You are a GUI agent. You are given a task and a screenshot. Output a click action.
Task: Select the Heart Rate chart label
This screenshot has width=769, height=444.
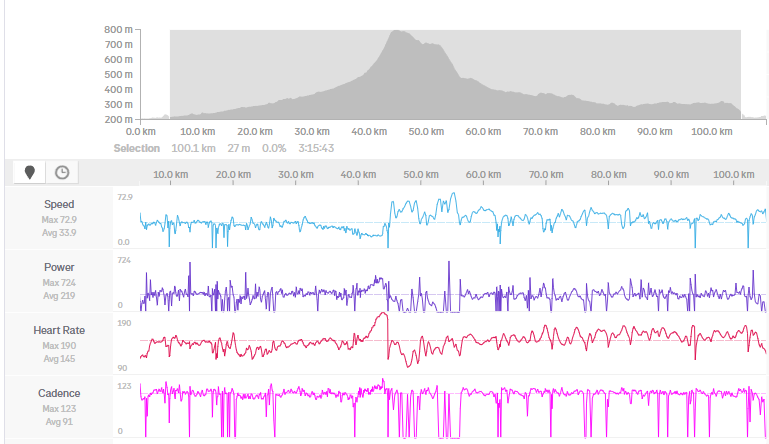pyautogui.click(x=59, y=330)
